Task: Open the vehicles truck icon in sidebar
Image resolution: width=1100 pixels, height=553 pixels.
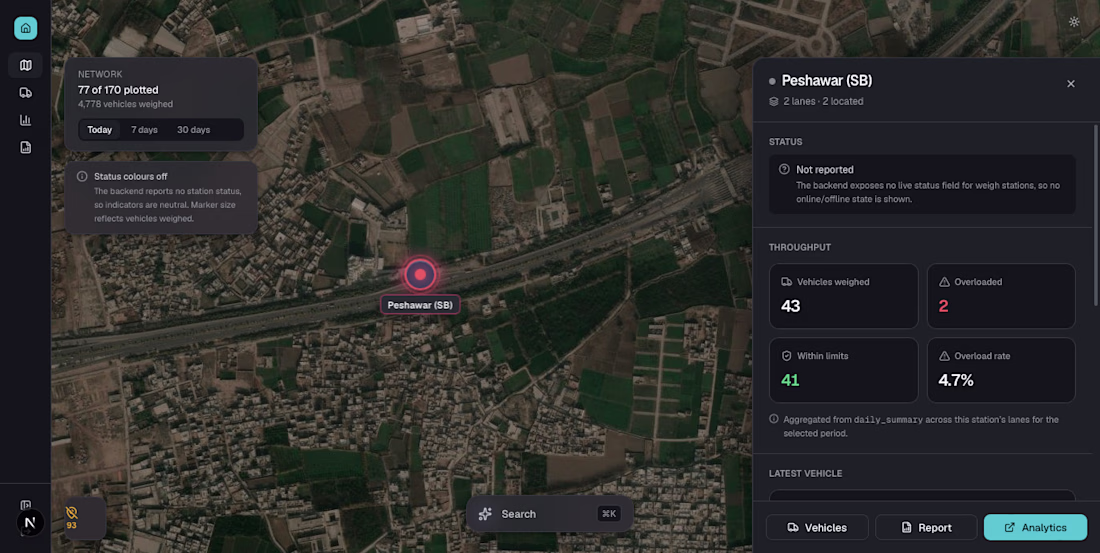Action: (x=25, y=93)
